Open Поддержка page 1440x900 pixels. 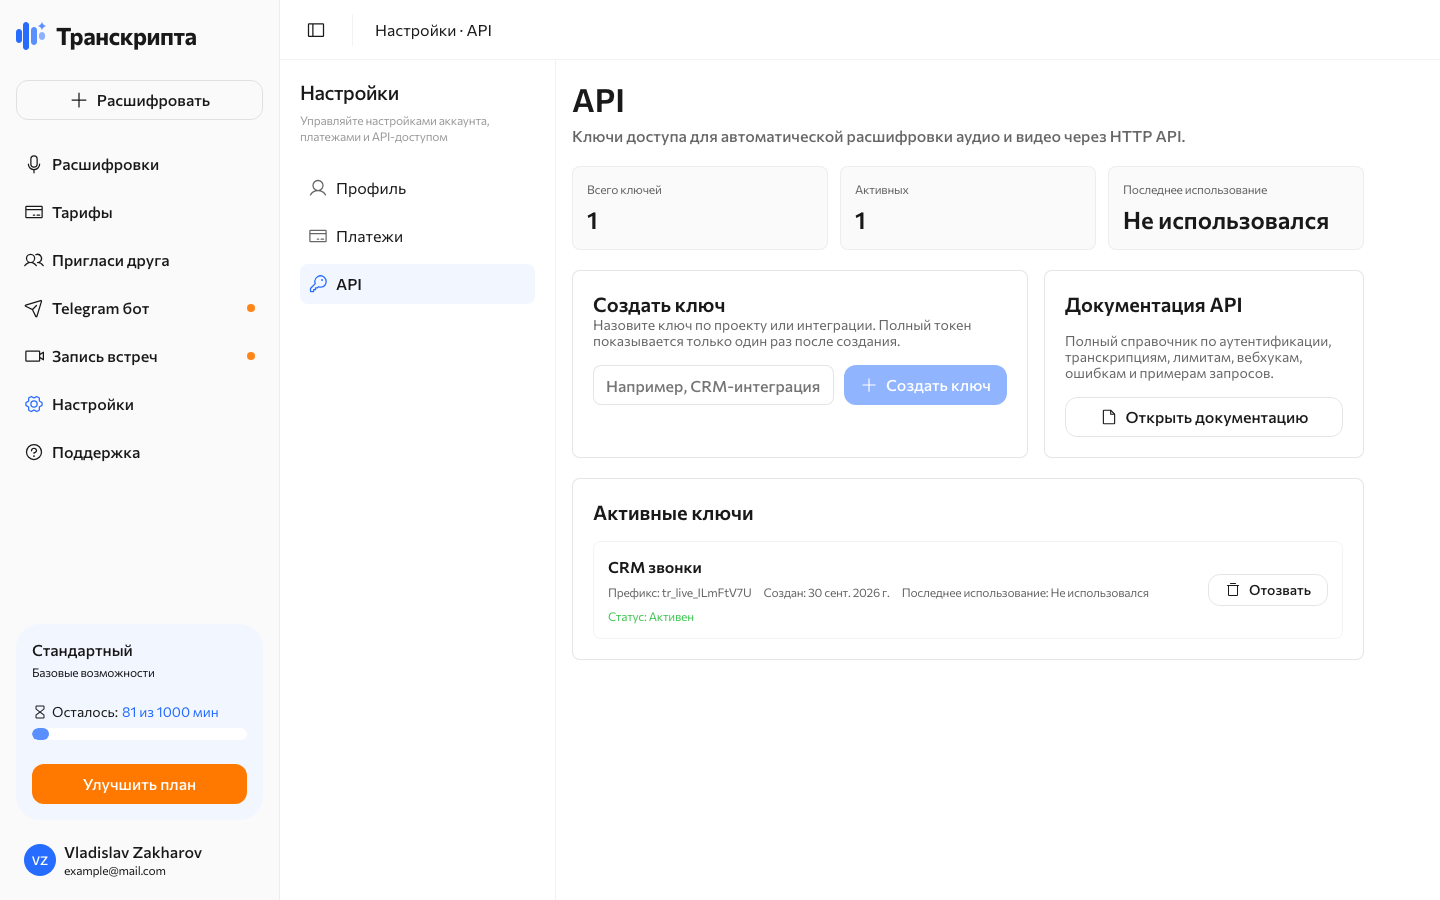coord(139,452)
